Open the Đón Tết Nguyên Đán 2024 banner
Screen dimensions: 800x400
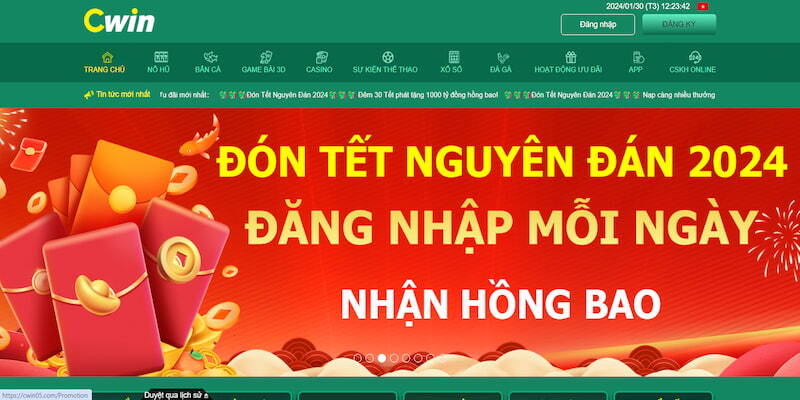coord(400,242)
